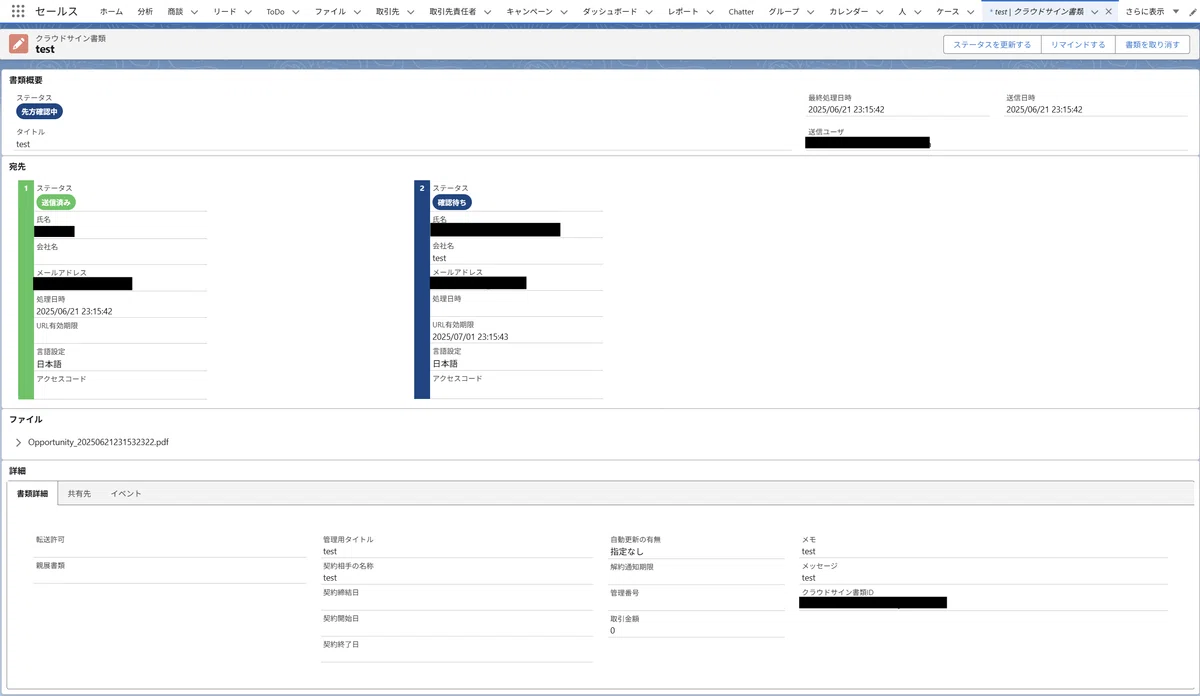Open the 商談 tab dropdown arrow
Screen dimensions: 1200x696
coord(193,11)
